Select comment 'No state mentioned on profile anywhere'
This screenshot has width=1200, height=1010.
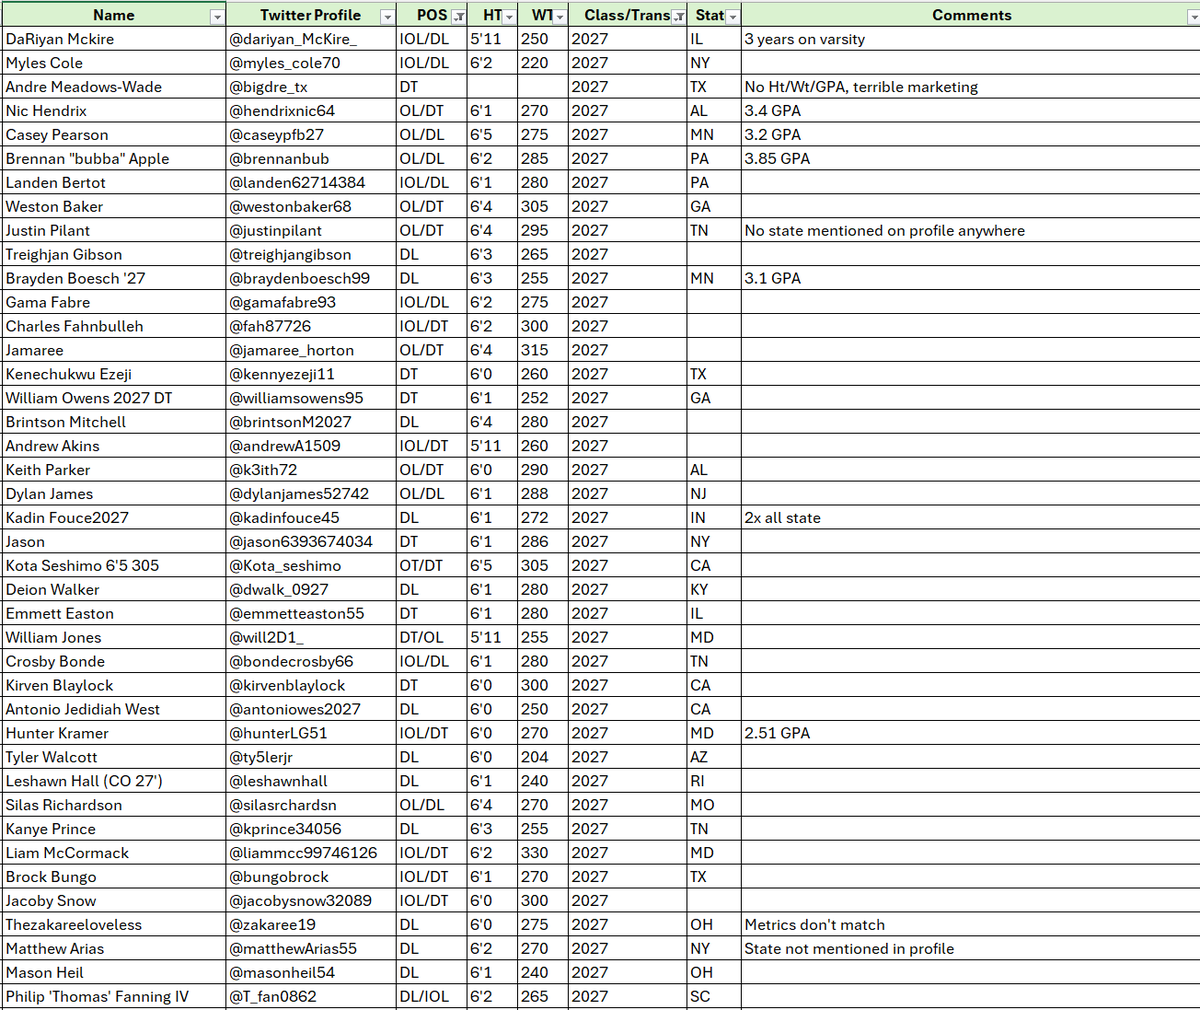pyautogui.click(x=971, y=231)
